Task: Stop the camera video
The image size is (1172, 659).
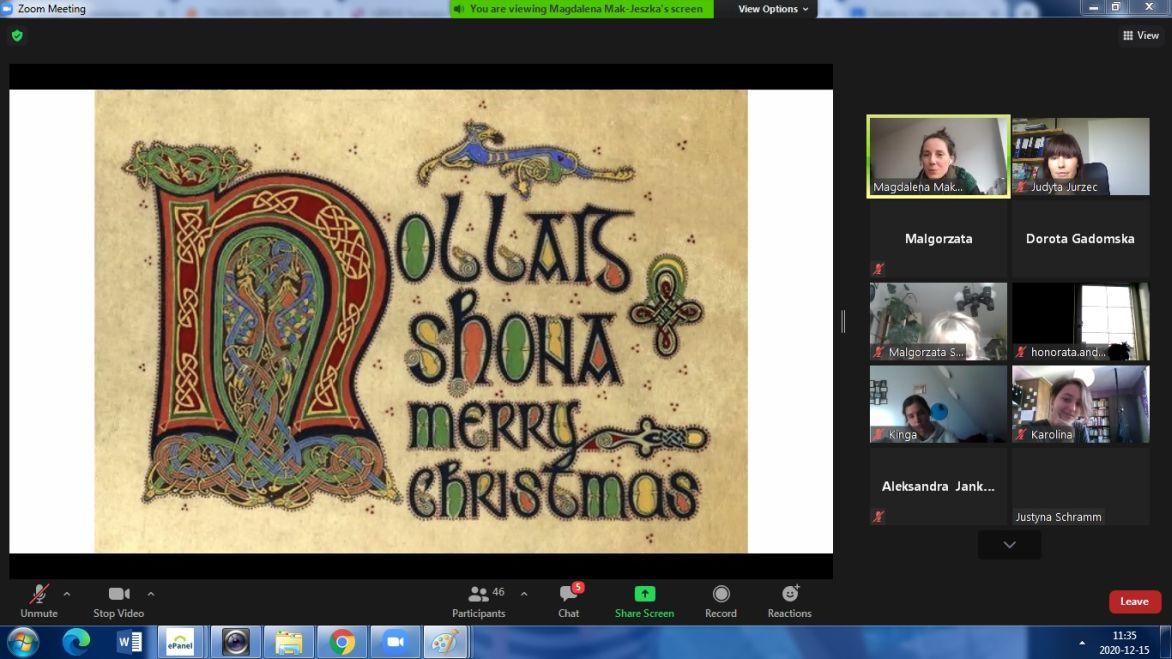Action: coord(119,601)
